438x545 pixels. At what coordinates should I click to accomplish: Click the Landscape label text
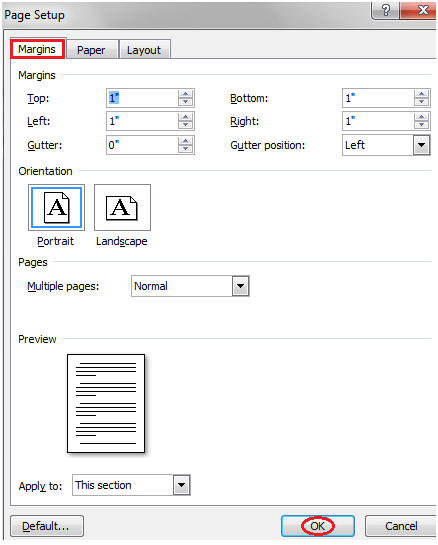pos(122,241)
